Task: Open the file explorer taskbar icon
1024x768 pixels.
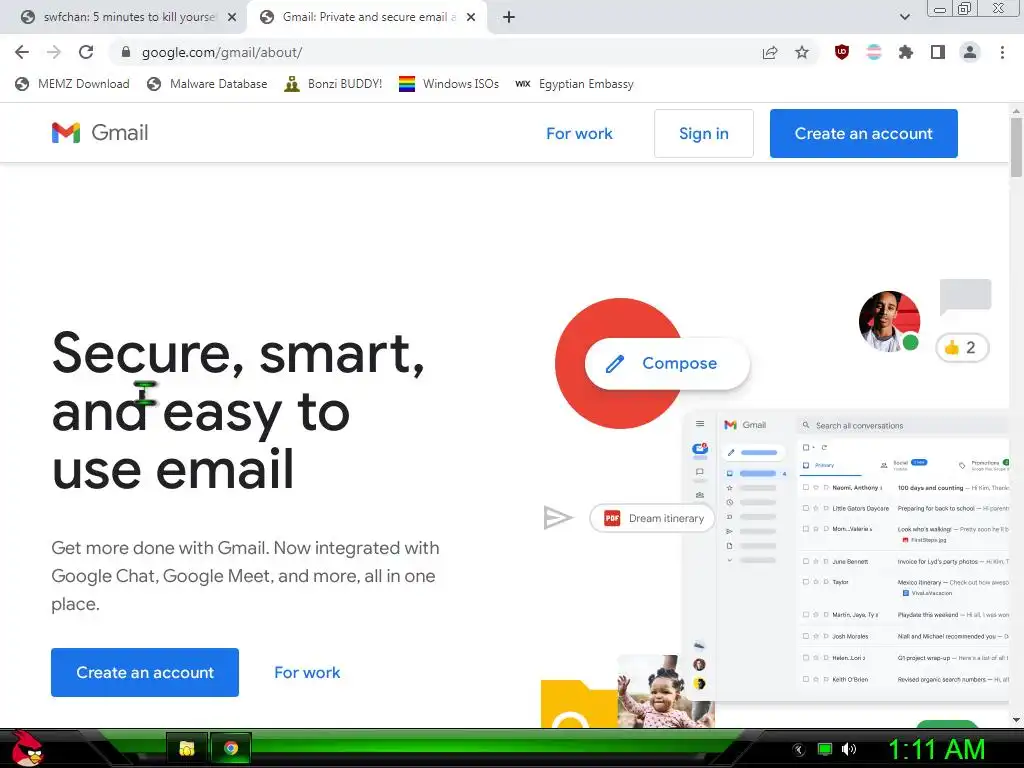Action: pos(187,748)
